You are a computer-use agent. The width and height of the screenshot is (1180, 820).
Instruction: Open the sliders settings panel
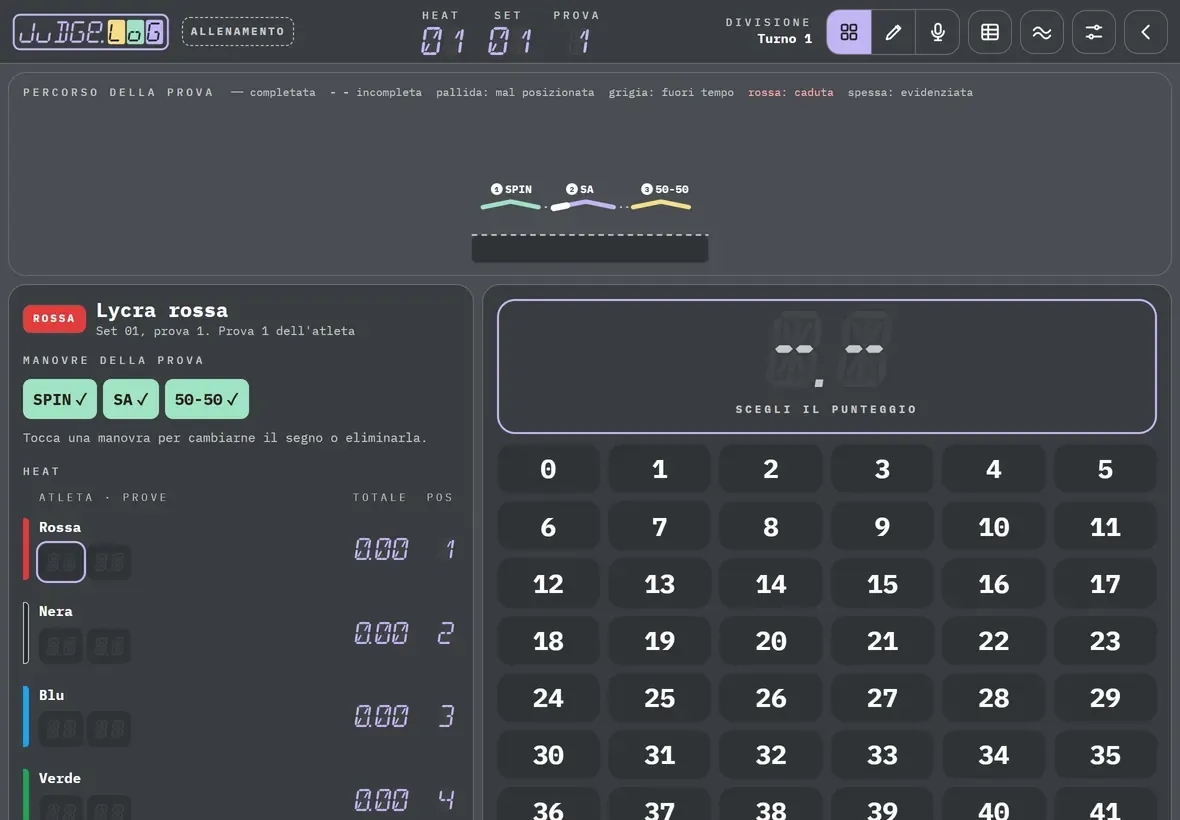pyautogui.click(x=1093, y=32)
